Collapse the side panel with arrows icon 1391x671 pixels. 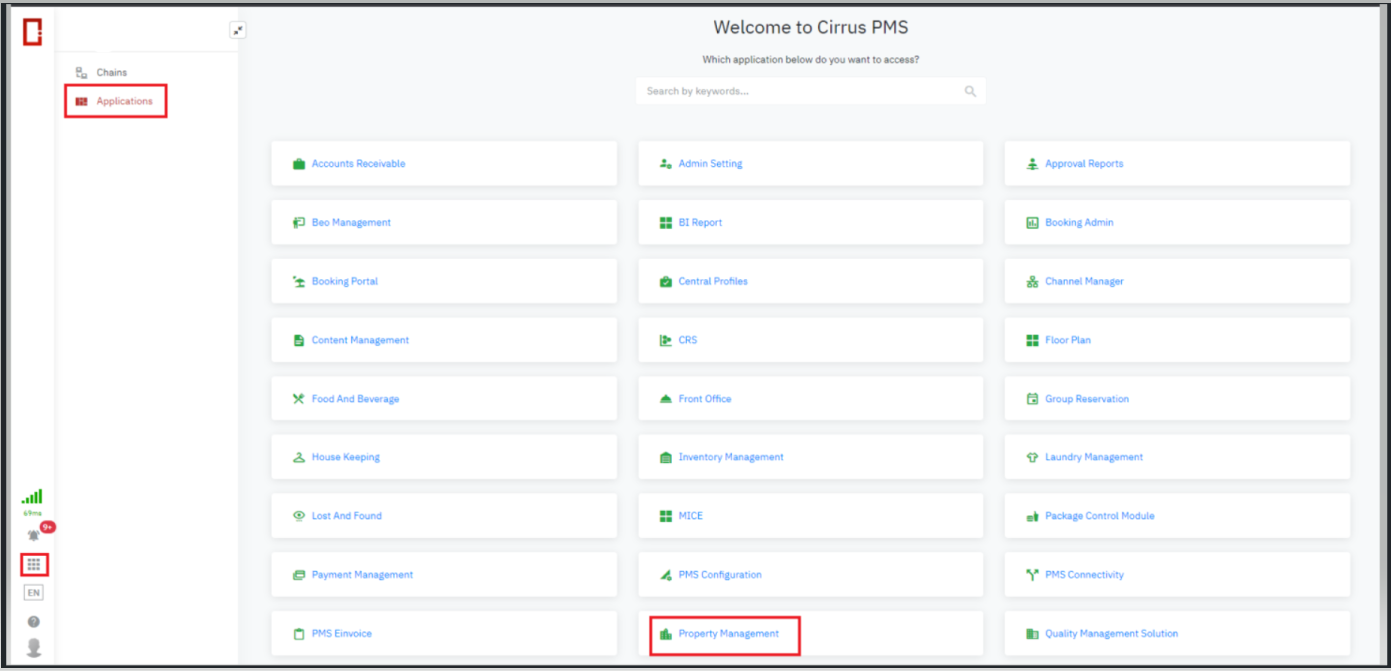point(238,30)
